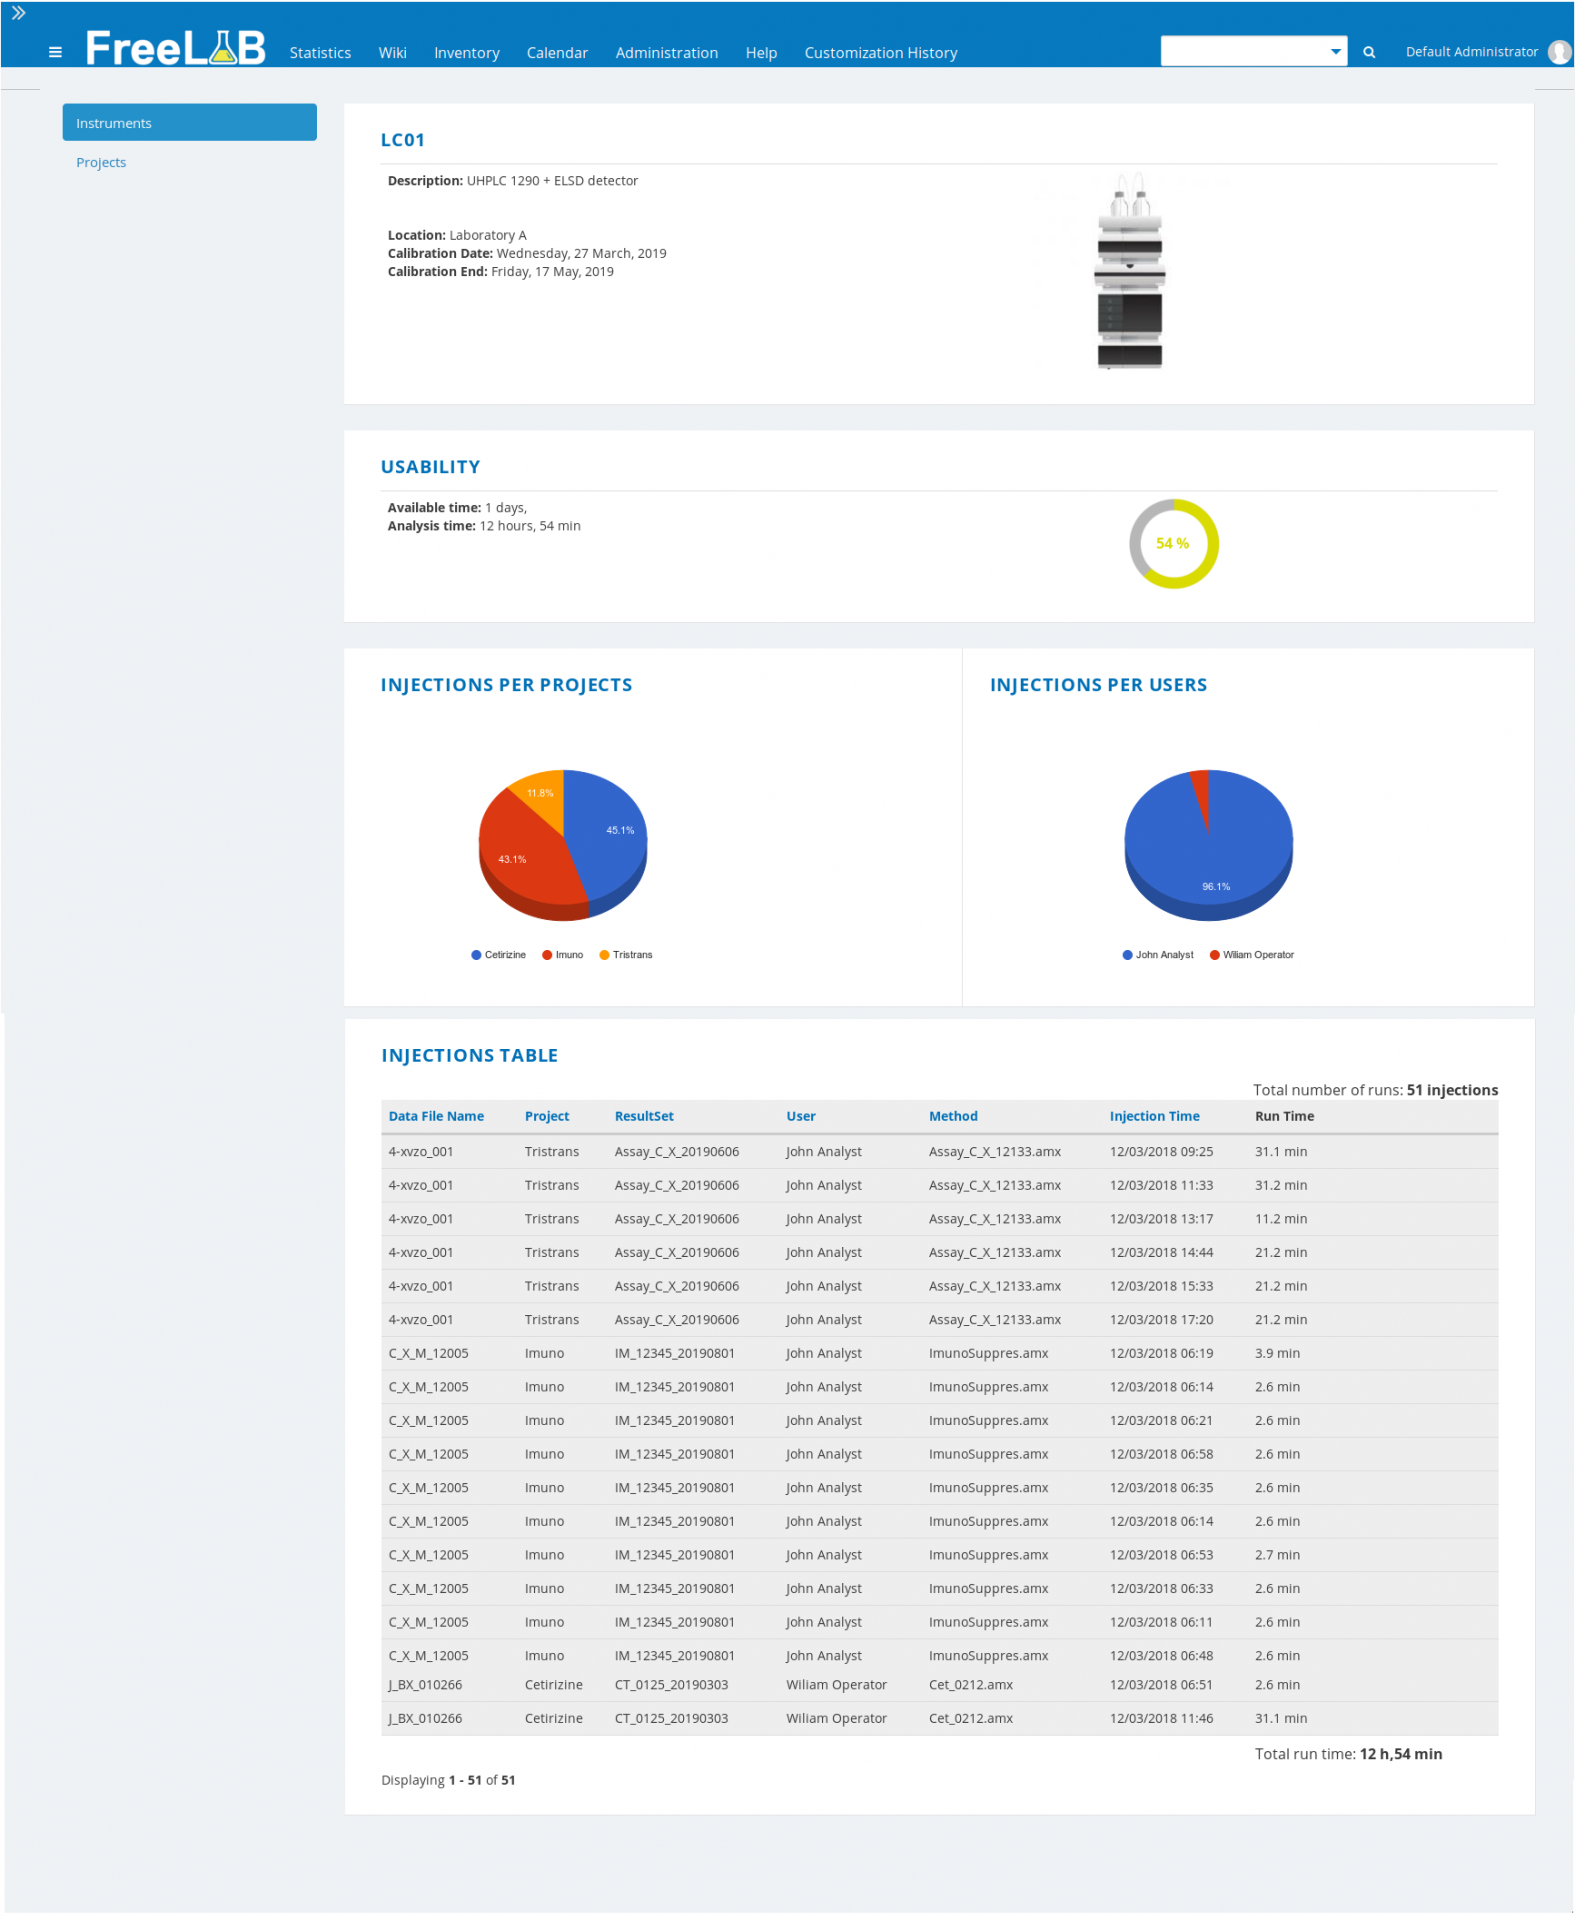Select the Instruments sidebar item

(189, 122)
